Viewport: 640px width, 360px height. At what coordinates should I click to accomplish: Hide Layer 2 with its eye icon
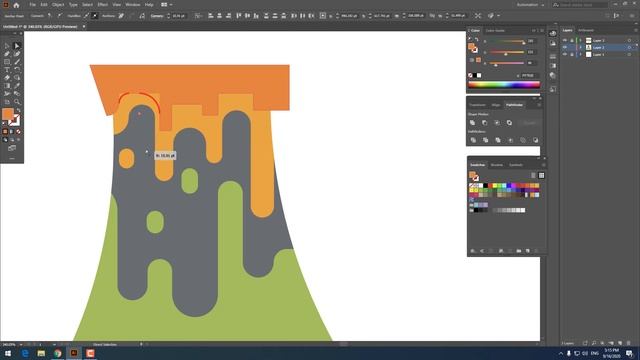coord(565,47)
